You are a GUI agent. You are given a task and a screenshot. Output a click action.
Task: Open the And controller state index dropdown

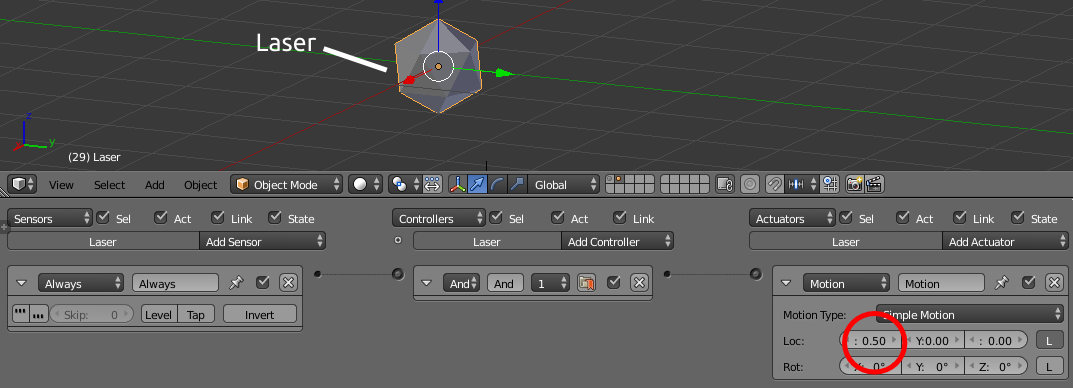pyautogui.click(x=551, y=283)
